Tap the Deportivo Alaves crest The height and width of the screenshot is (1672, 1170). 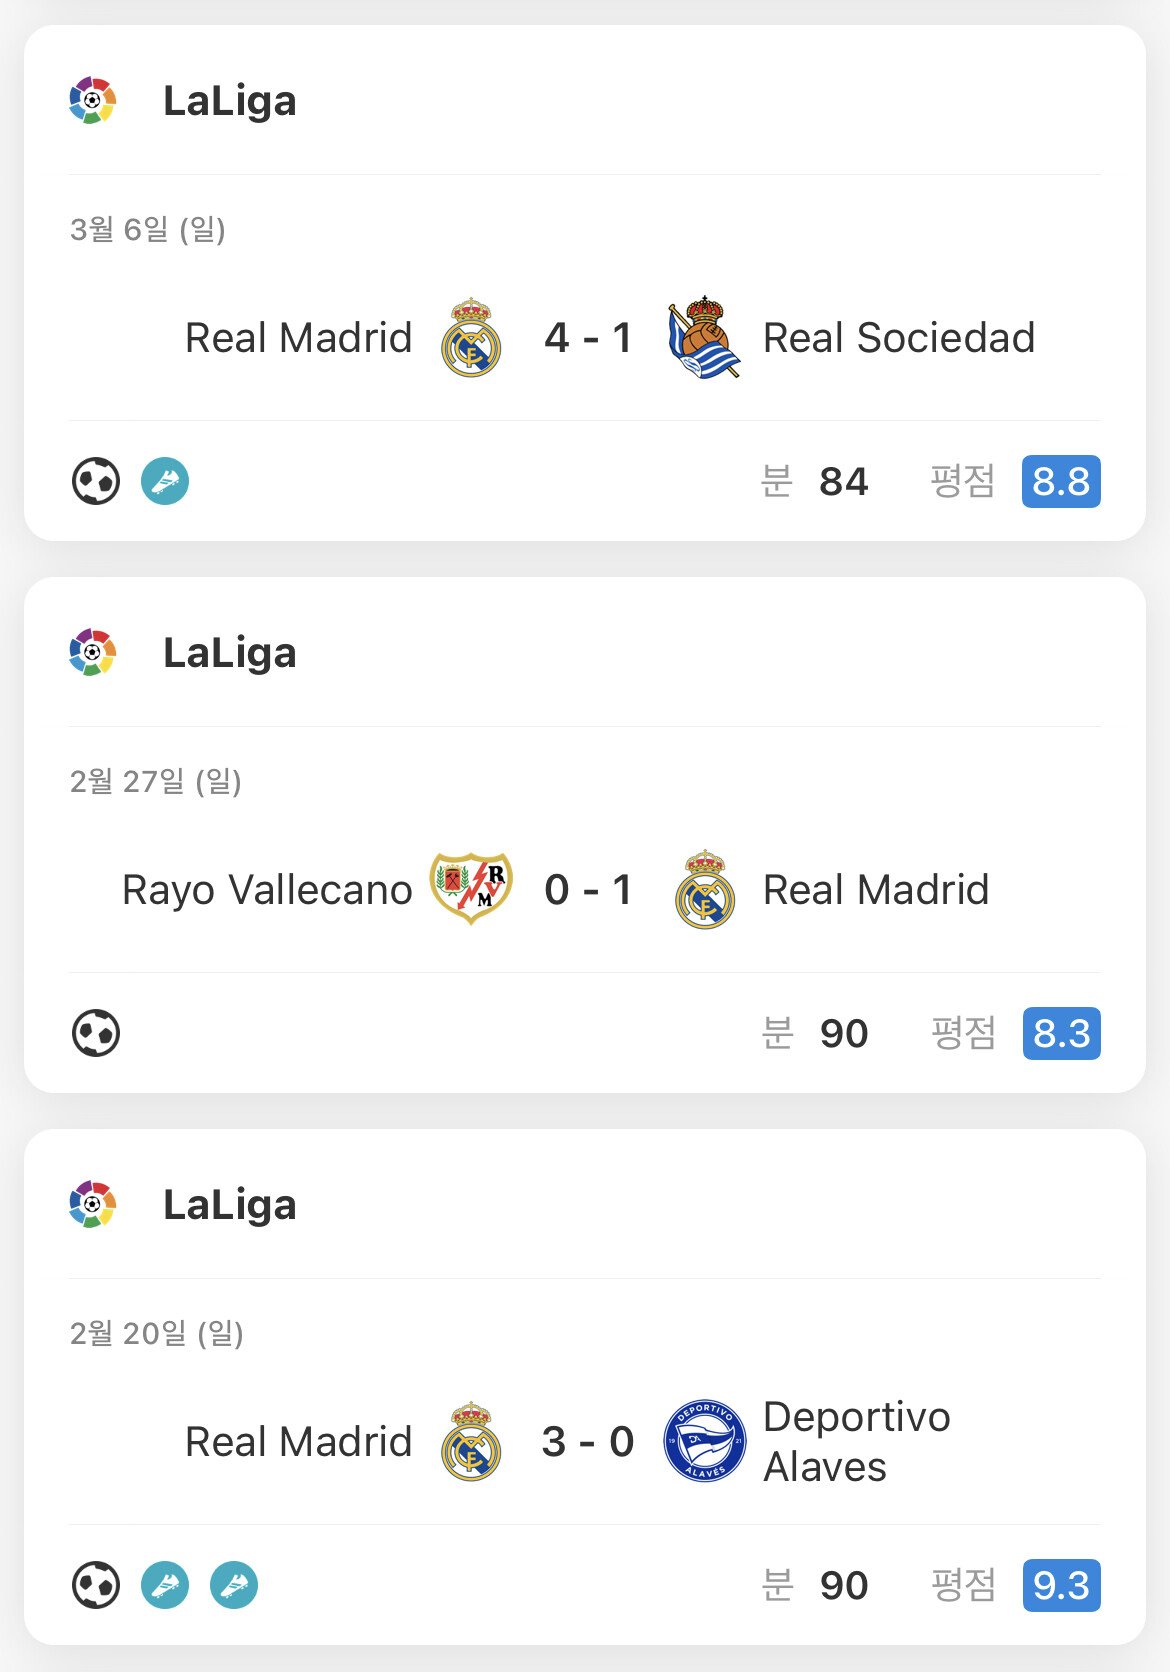(704, 1441)
